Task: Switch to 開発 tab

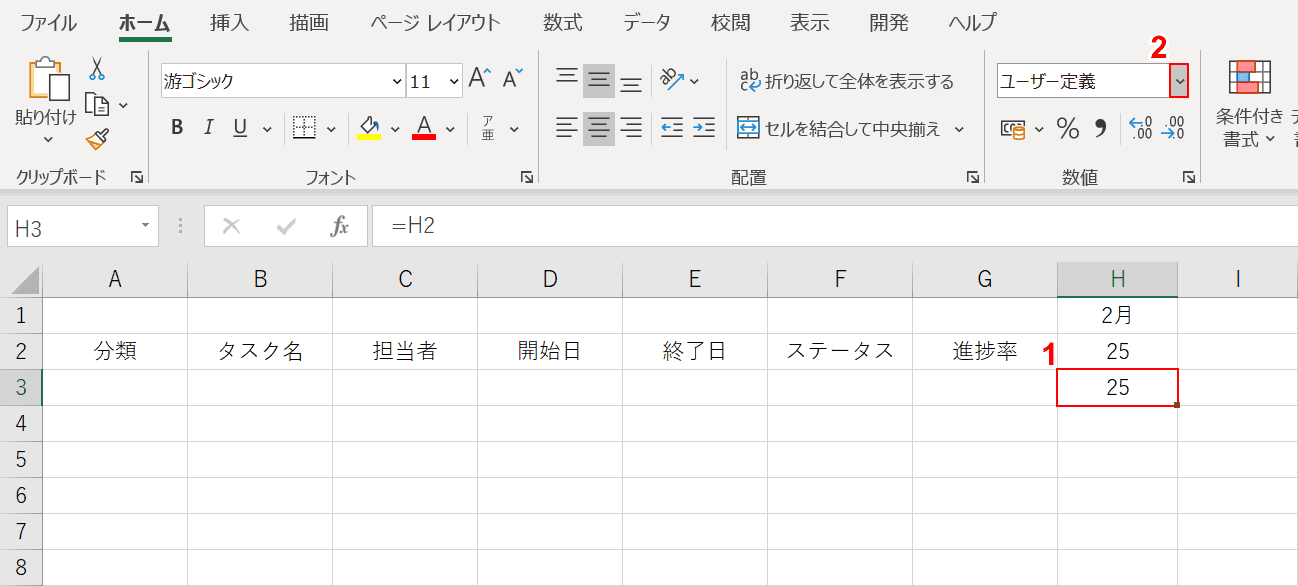Action: point(888,22)
